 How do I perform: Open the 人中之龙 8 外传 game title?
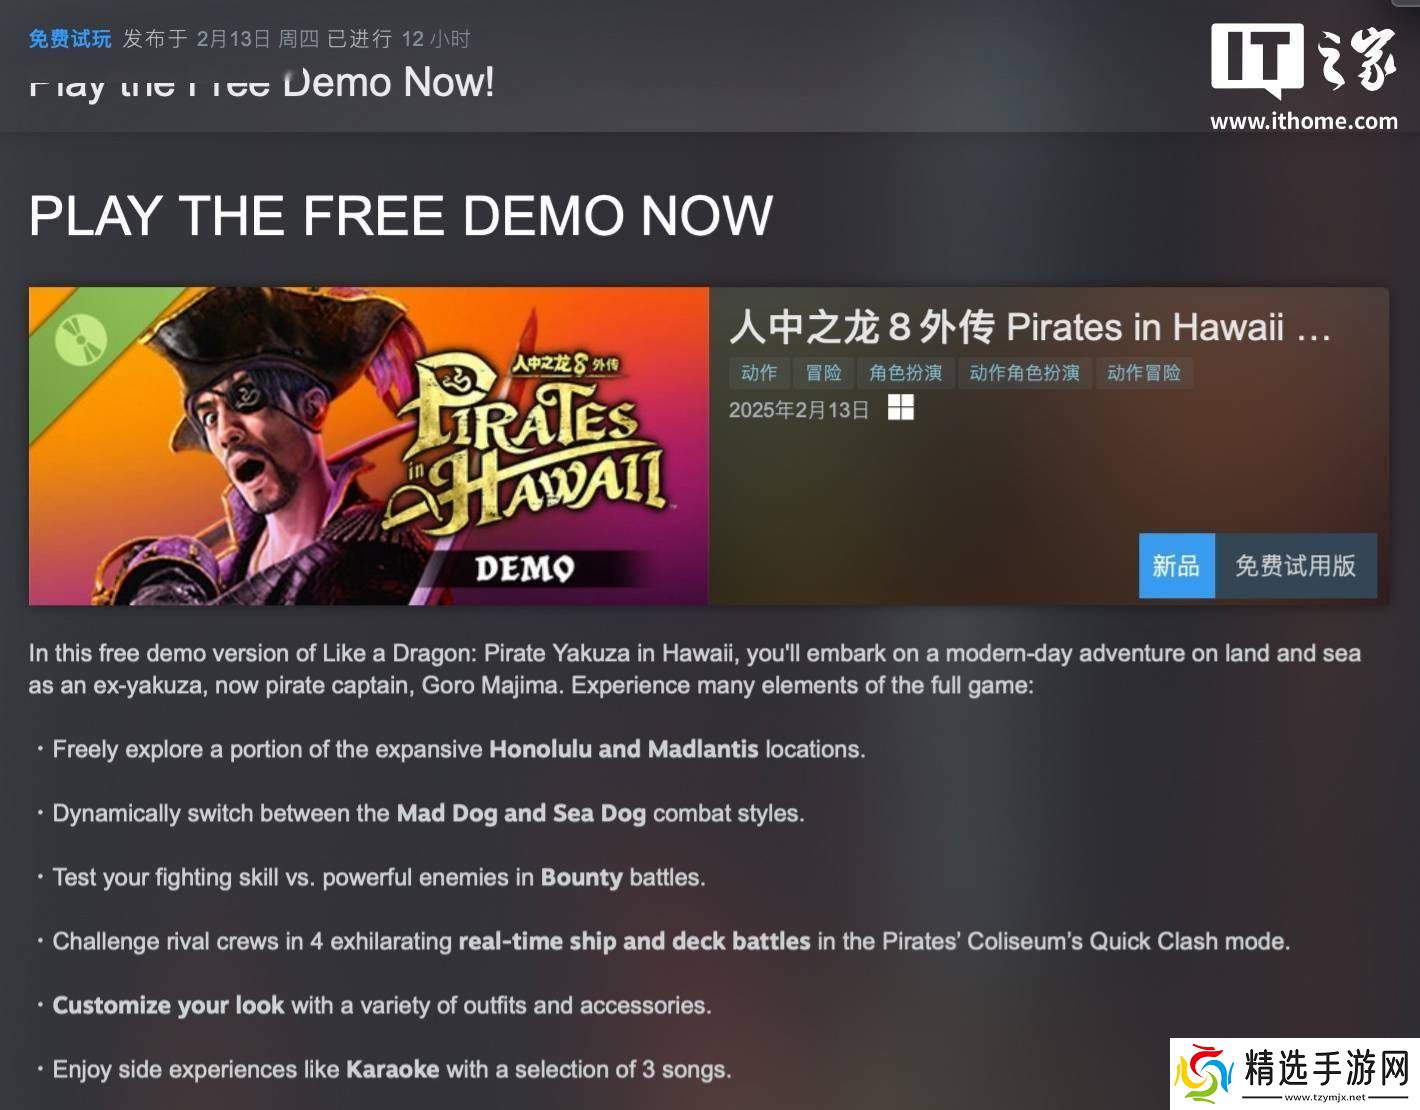pos(1030,327)
